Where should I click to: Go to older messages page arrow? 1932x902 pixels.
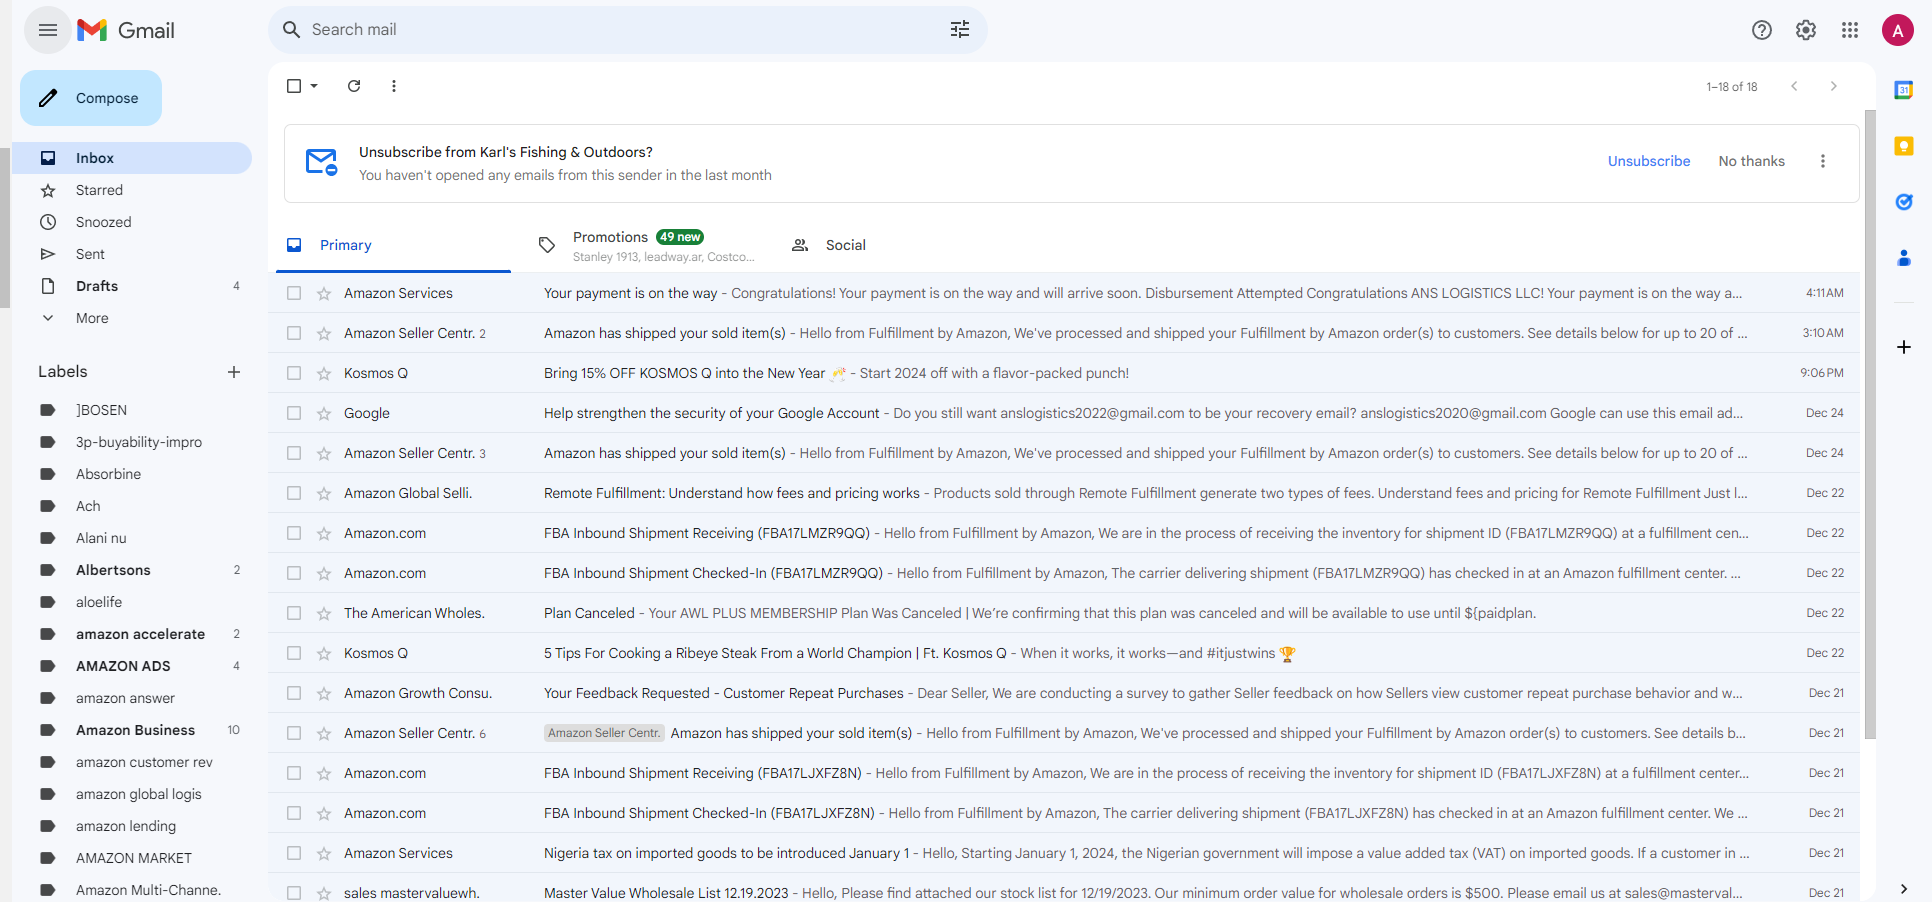point(1833,86)
